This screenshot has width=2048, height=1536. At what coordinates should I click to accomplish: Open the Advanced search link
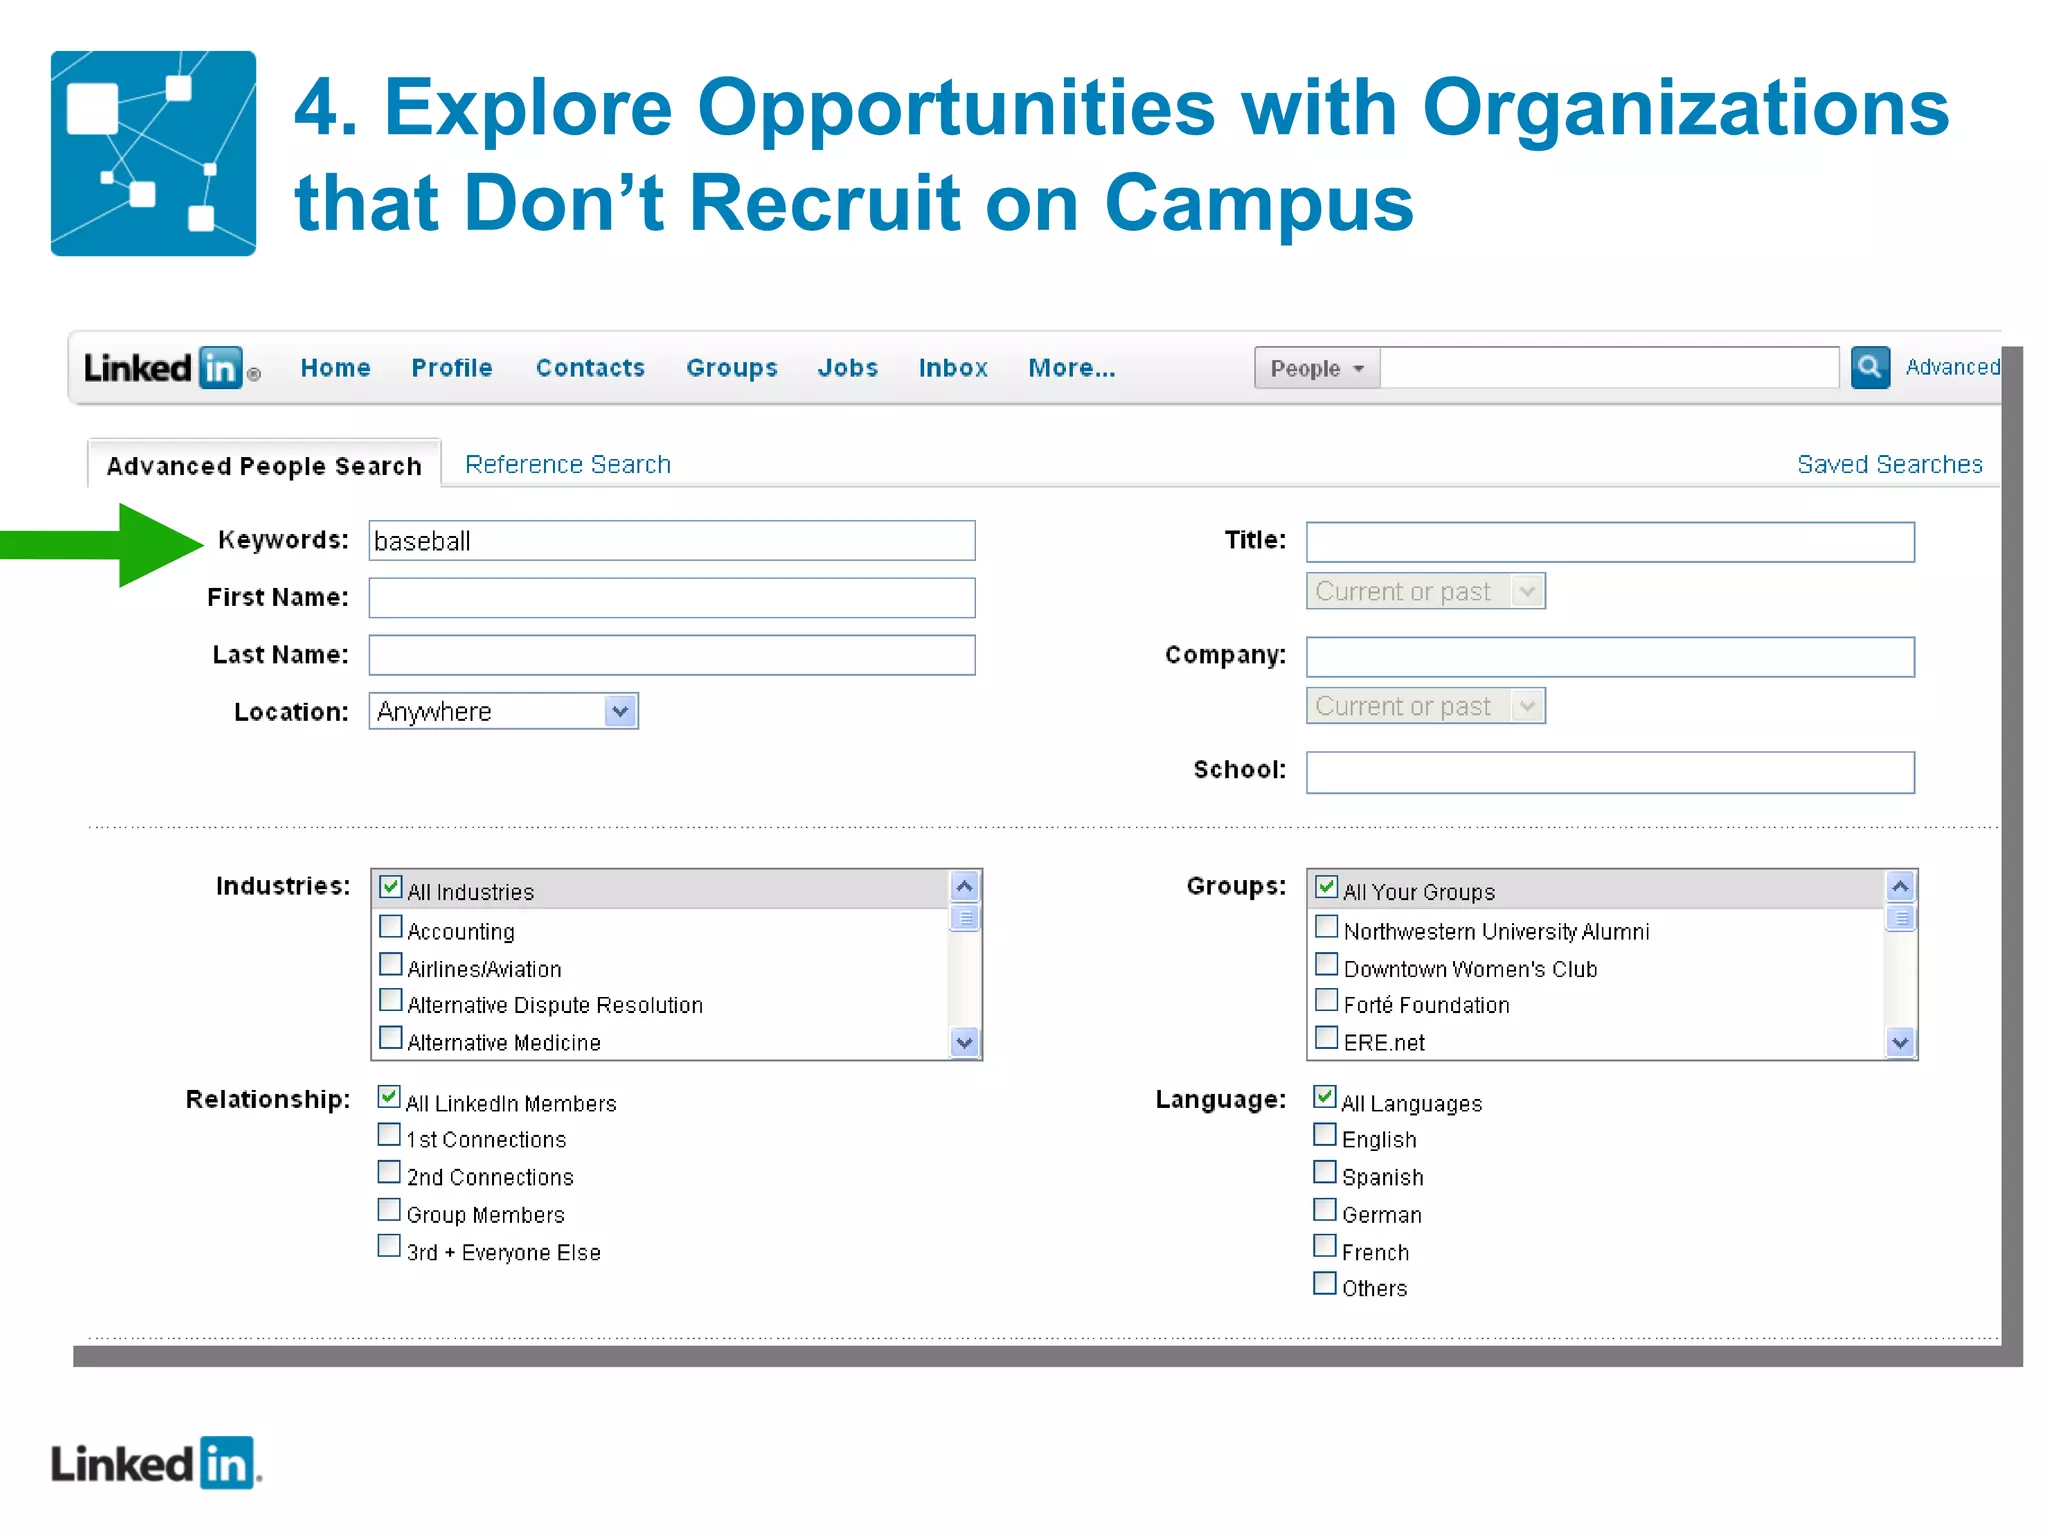tap(1952, 367)
